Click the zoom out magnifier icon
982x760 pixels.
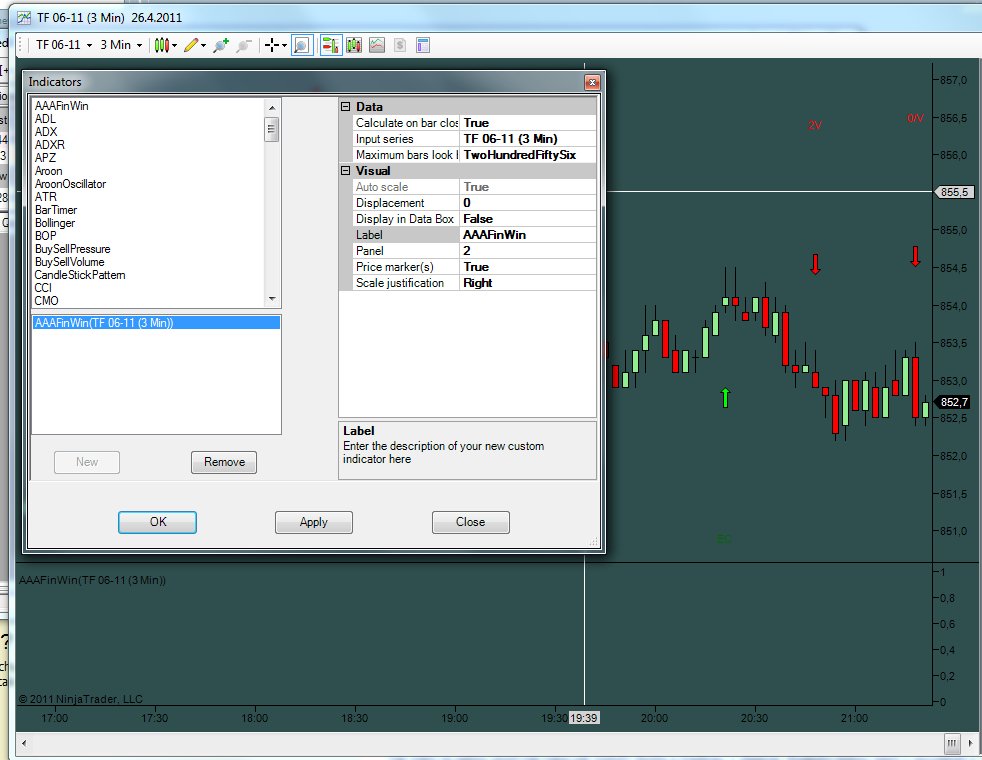coord(244,45)
